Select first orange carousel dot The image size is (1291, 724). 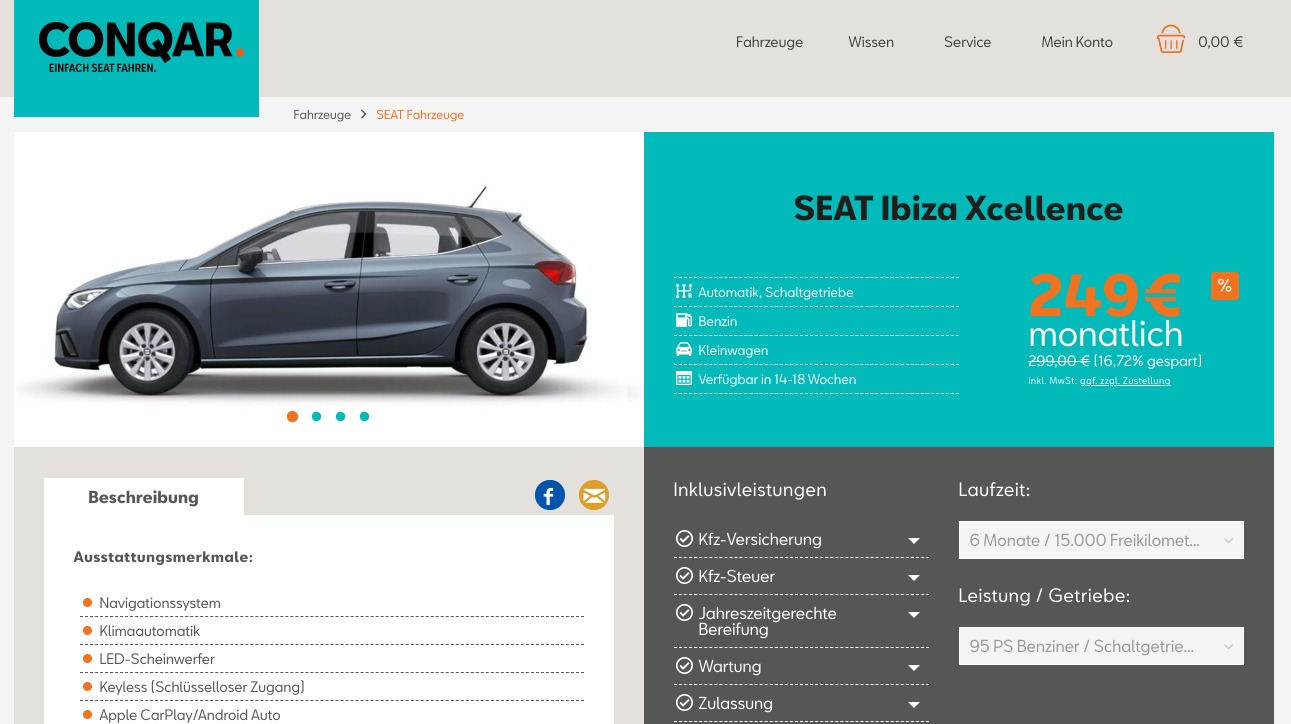(292, 416)
